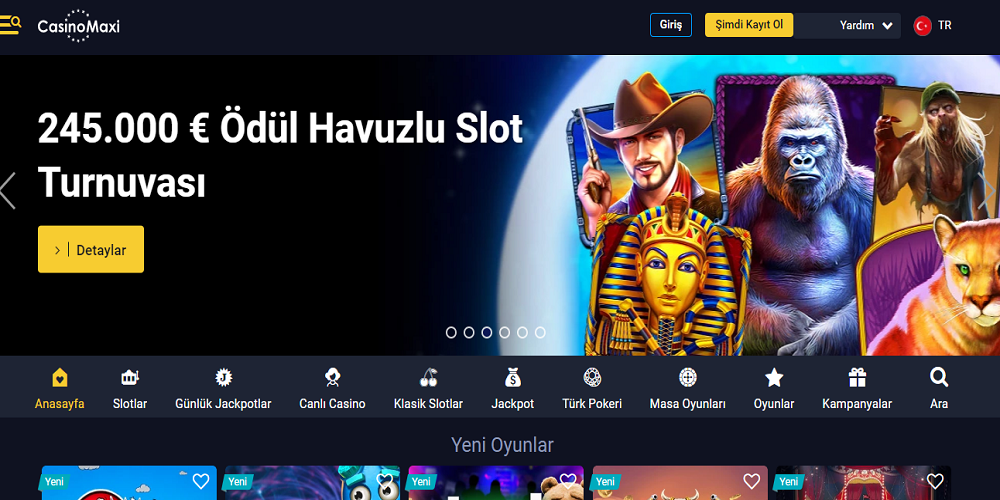This screenshot has width=1000, height=500.
Task: Open the hamburger search menu icon
Action: (10, 26)
